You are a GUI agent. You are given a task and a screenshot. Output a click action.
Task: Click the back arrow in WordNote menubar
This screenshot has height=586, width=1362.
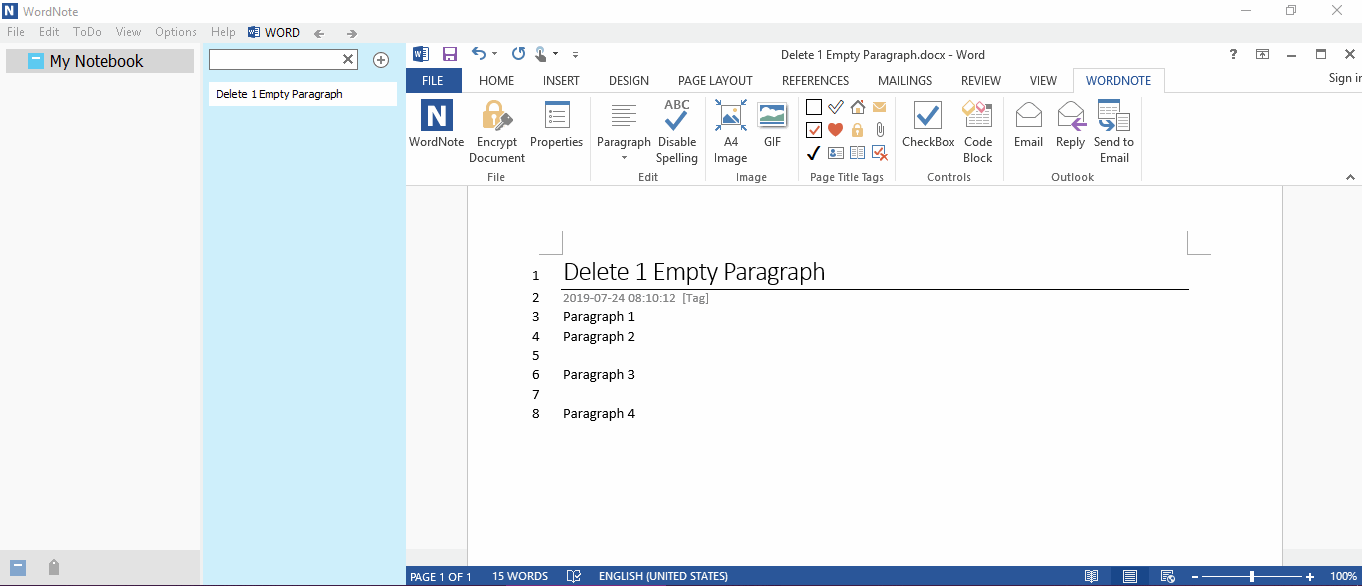coord(319,33)
